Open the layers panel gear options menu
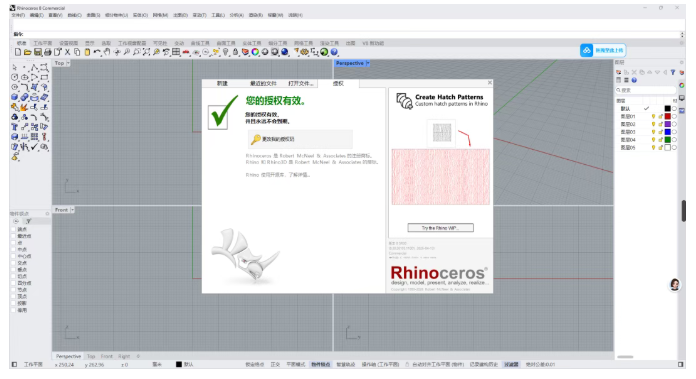Viewport: 696px width, 379px height. (682, 63)
